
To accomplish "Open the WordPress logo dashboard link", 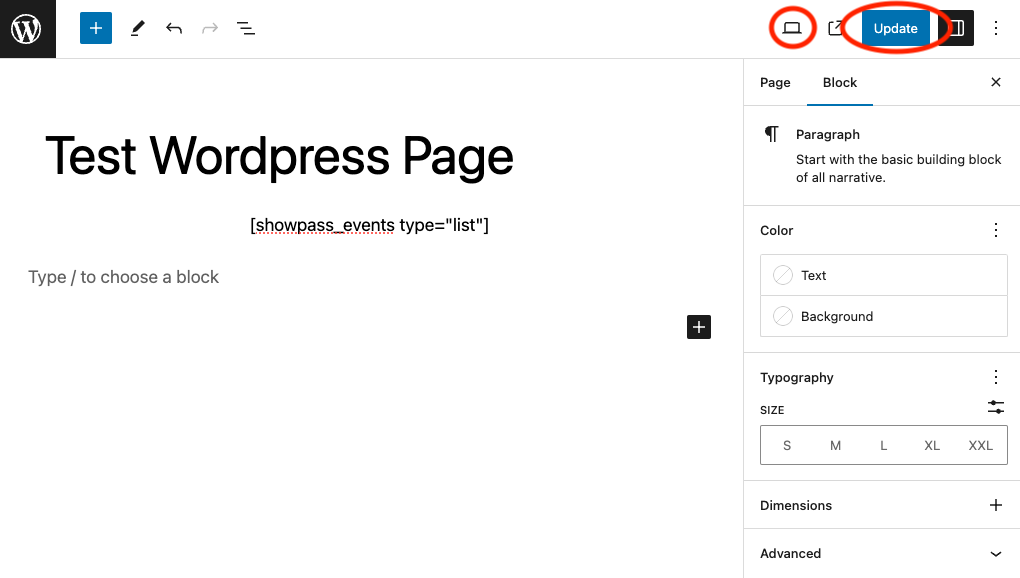I will point(27,29).
